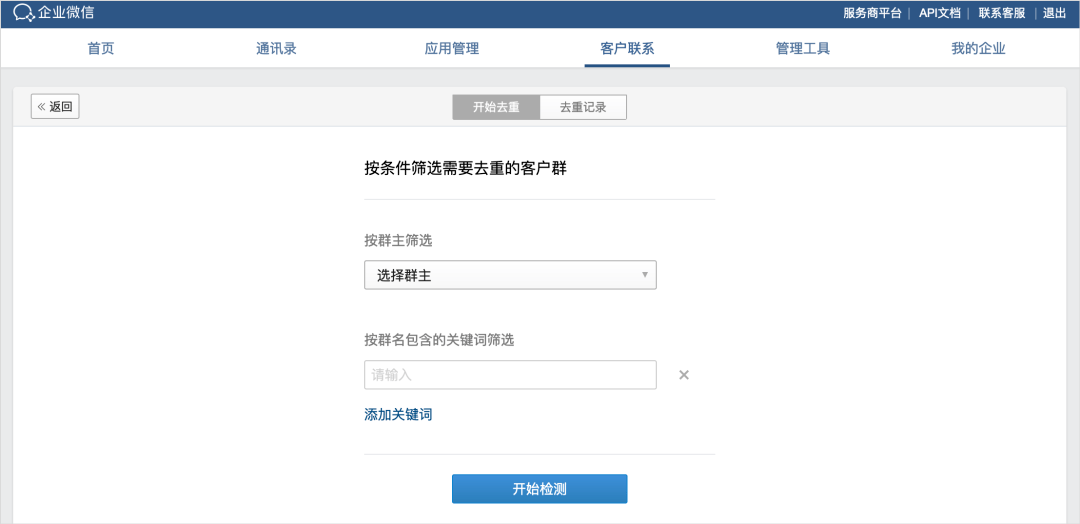1080x524 pixels.
Task: Go to 我的企业 tab
Action: 979,49
